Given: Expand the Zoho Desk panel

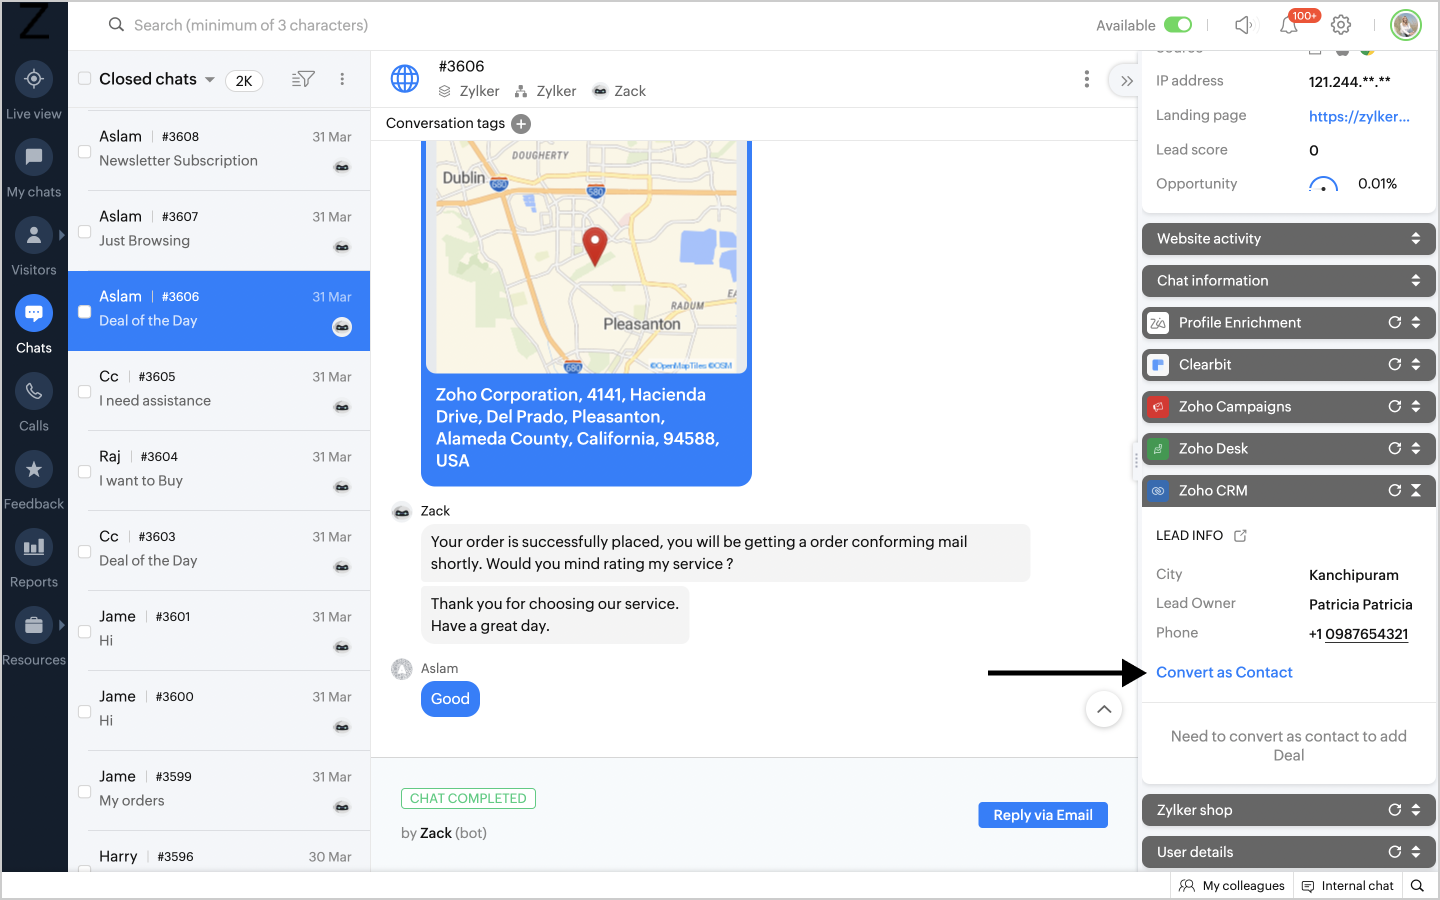Looking at the screenshot, I should [x=1415, y=448].
